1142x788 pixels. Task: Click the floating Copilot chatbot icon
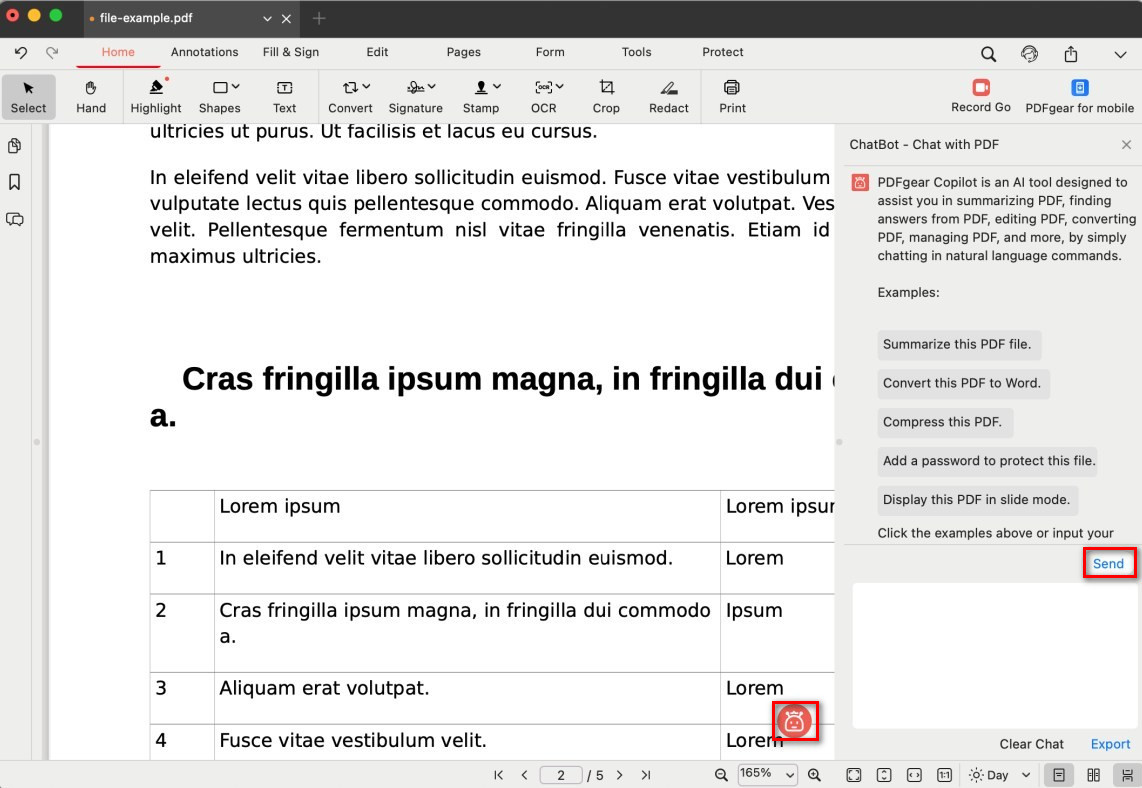[795, 721]
